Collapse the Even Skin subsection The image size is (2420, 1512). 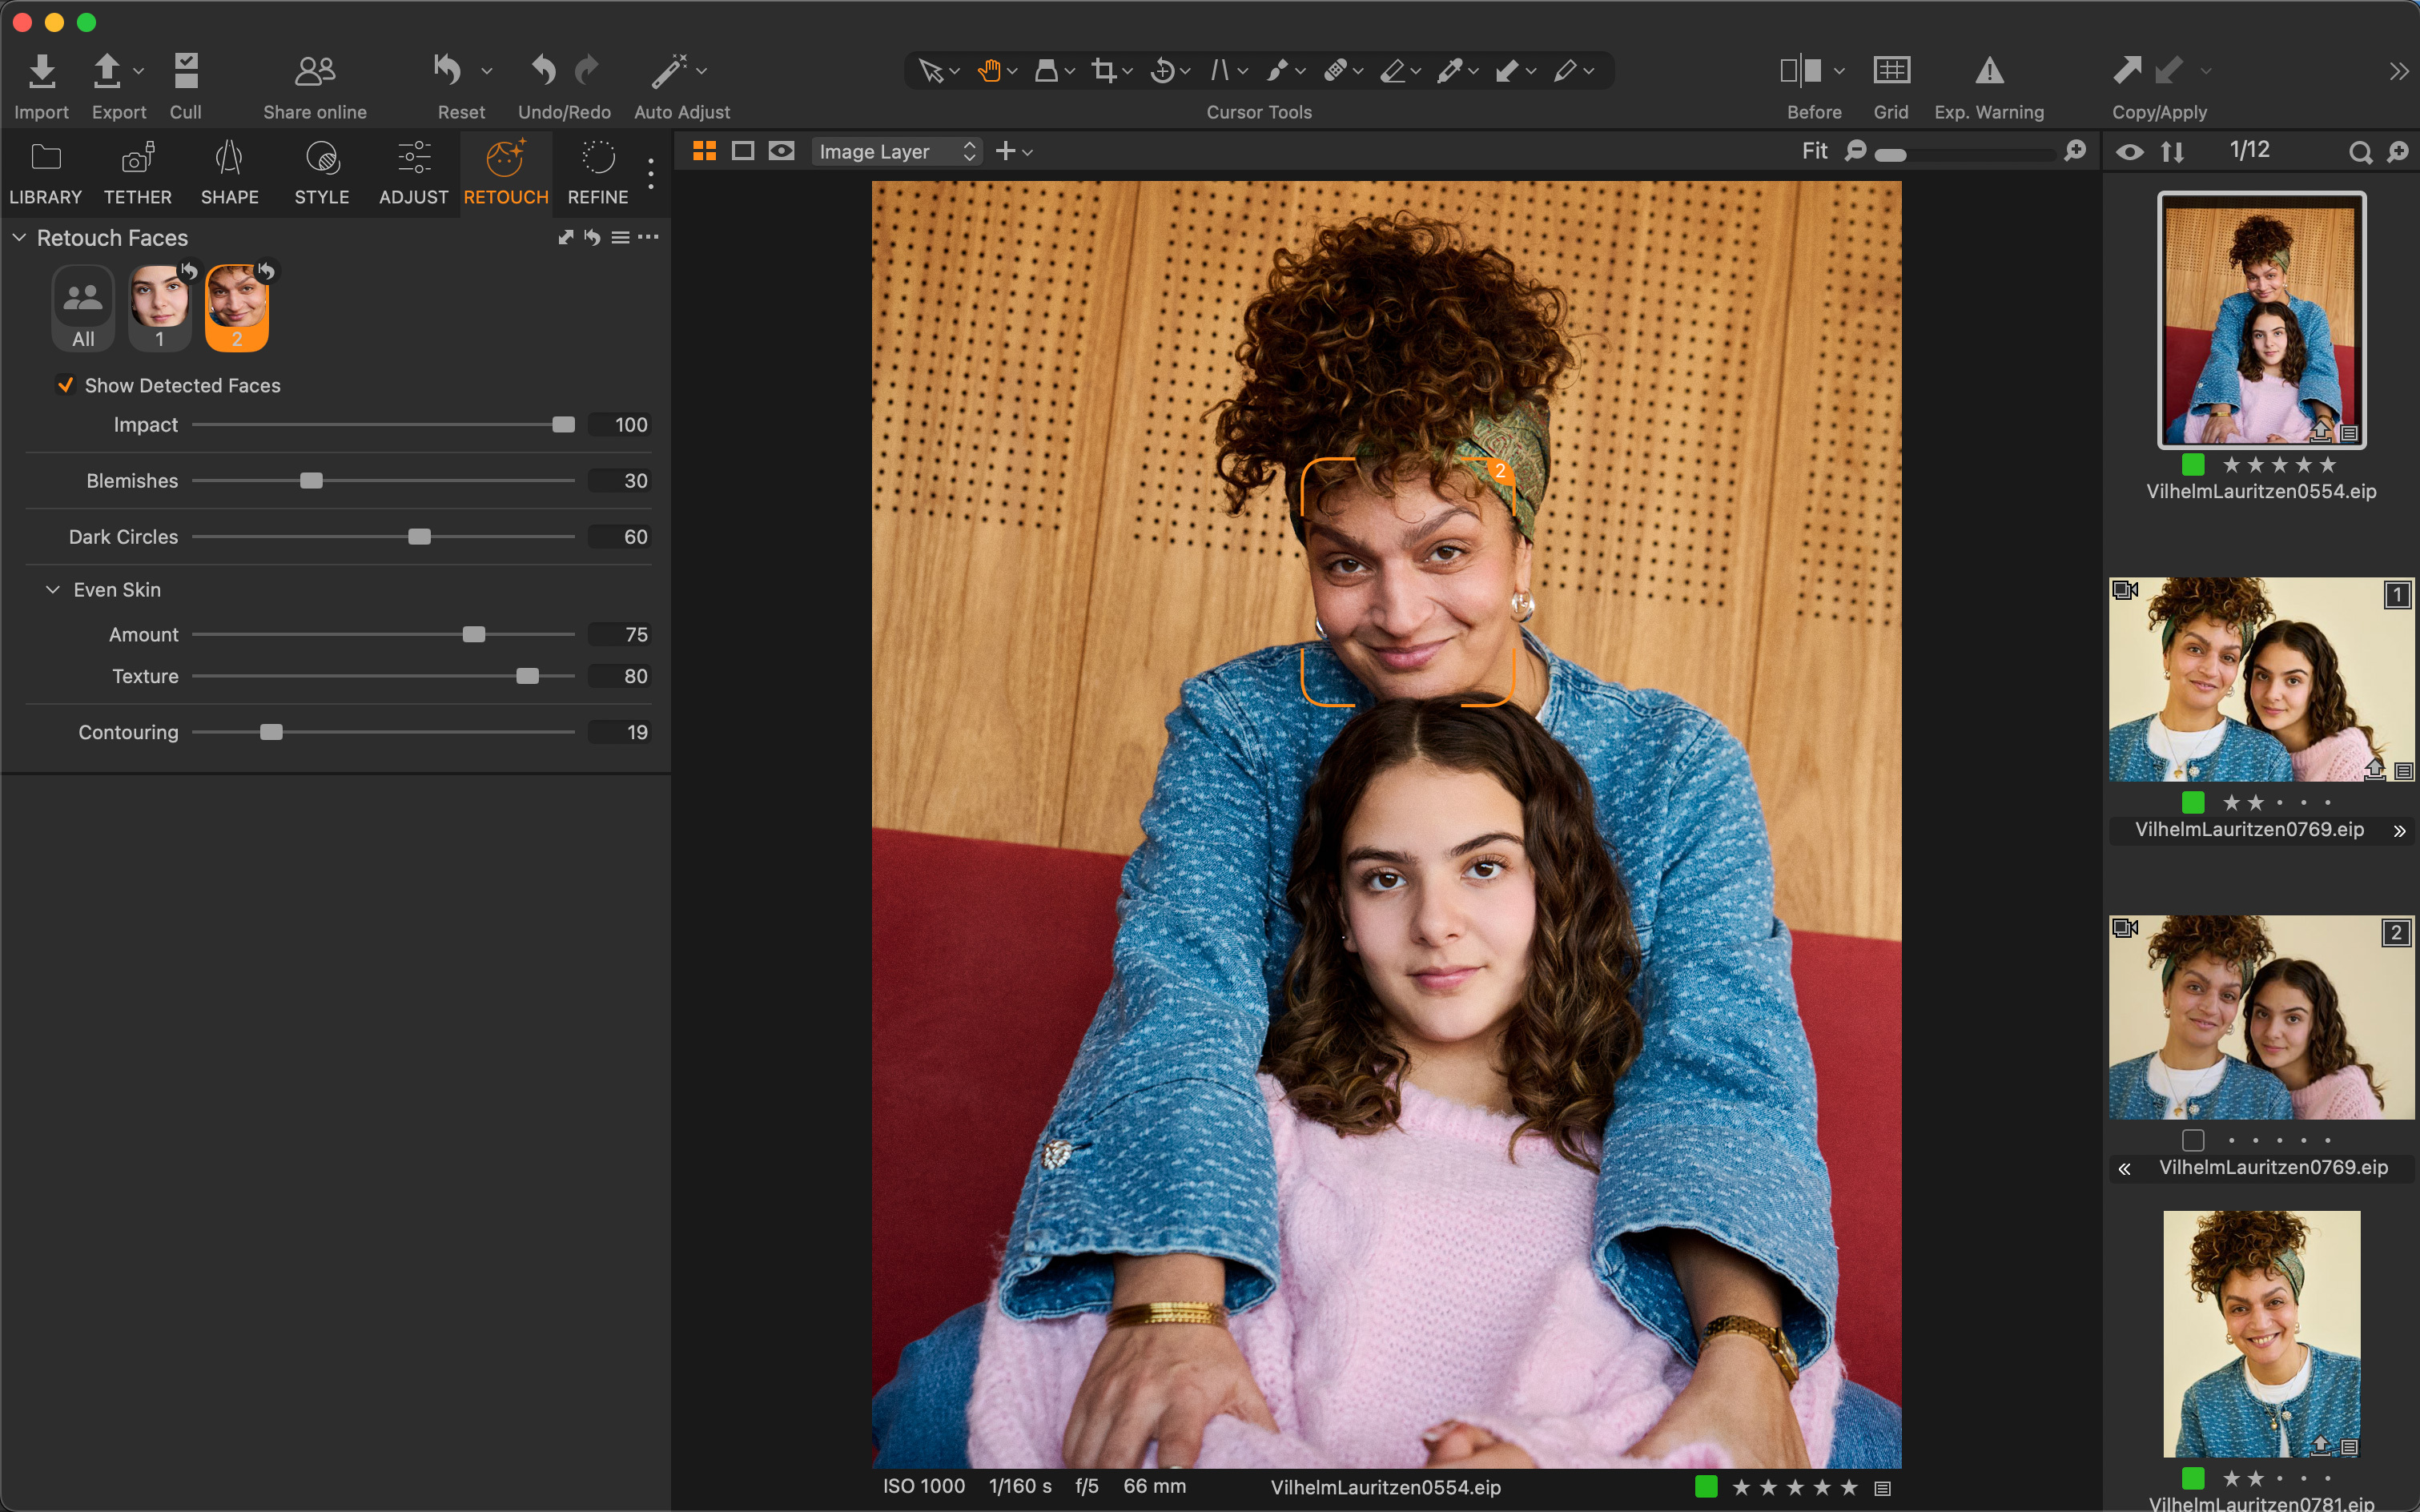pyautogui.click(x=53, y=590)
